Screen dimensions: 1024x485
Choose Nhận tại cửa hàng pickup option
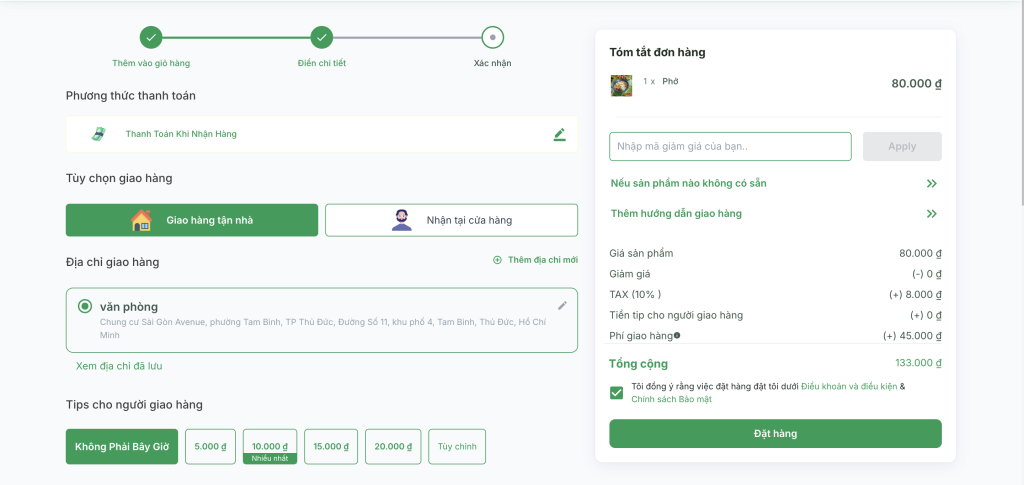(x=451, y=220)
